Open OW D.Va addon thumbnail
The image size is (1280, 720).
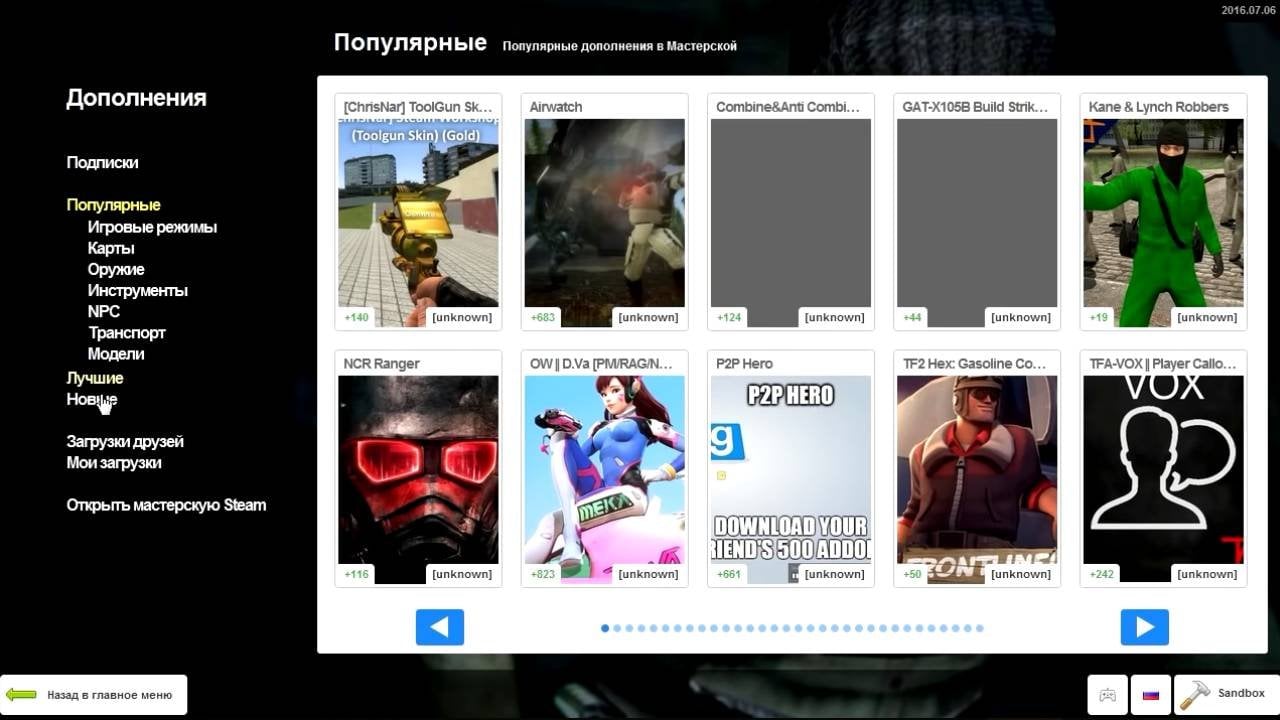point(604,479)
